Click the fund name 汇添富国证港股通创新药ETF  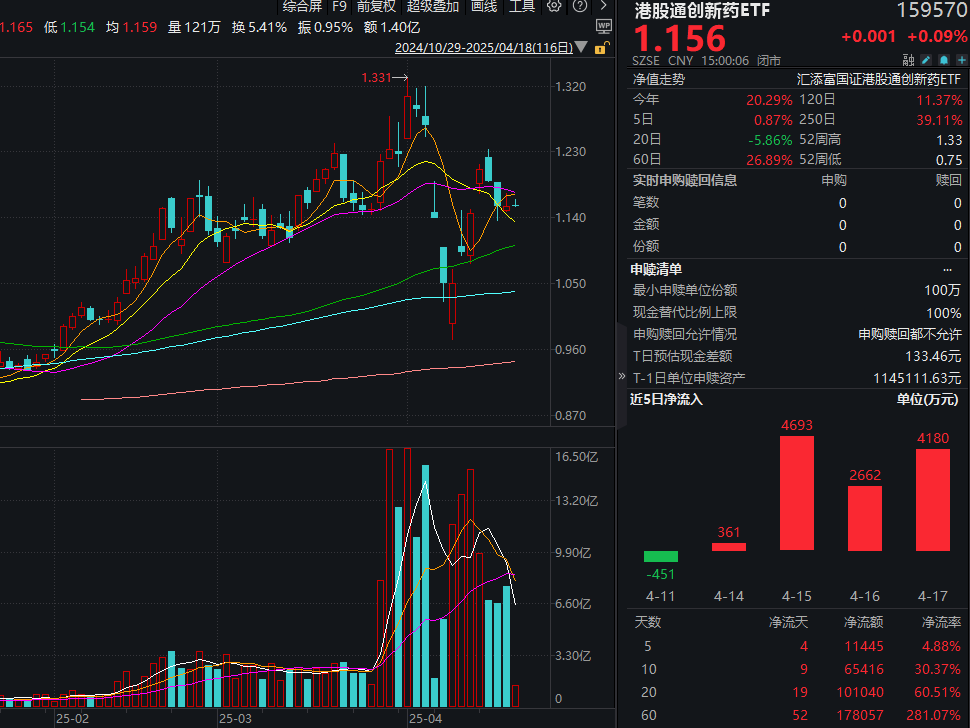click(879, 79)
